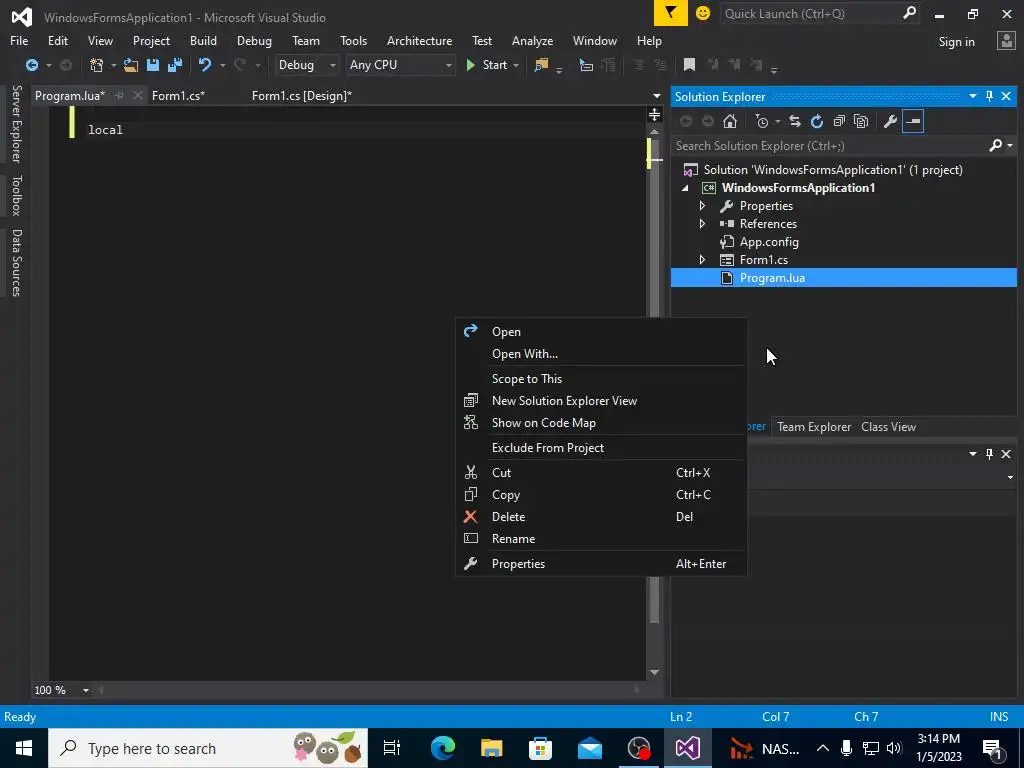Click the editor scrollbar down arrow
Screen dimensions: 1024x768
[654, 672]
